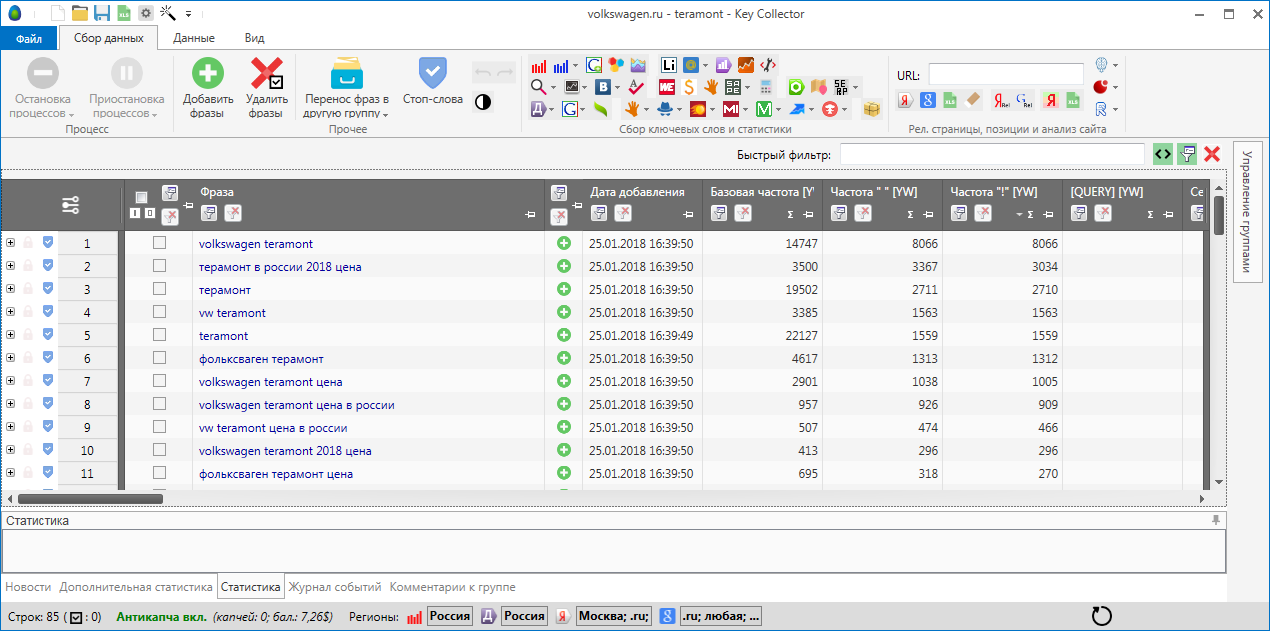Click the red X clear filter icon
Image resolution: width=1270 pixels, height=631 pixels.
pos(1212,154)
